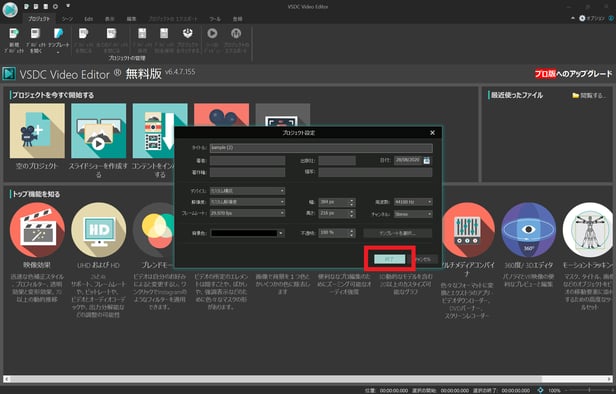Click the publisher input field in dialog

tap(337, 160)
